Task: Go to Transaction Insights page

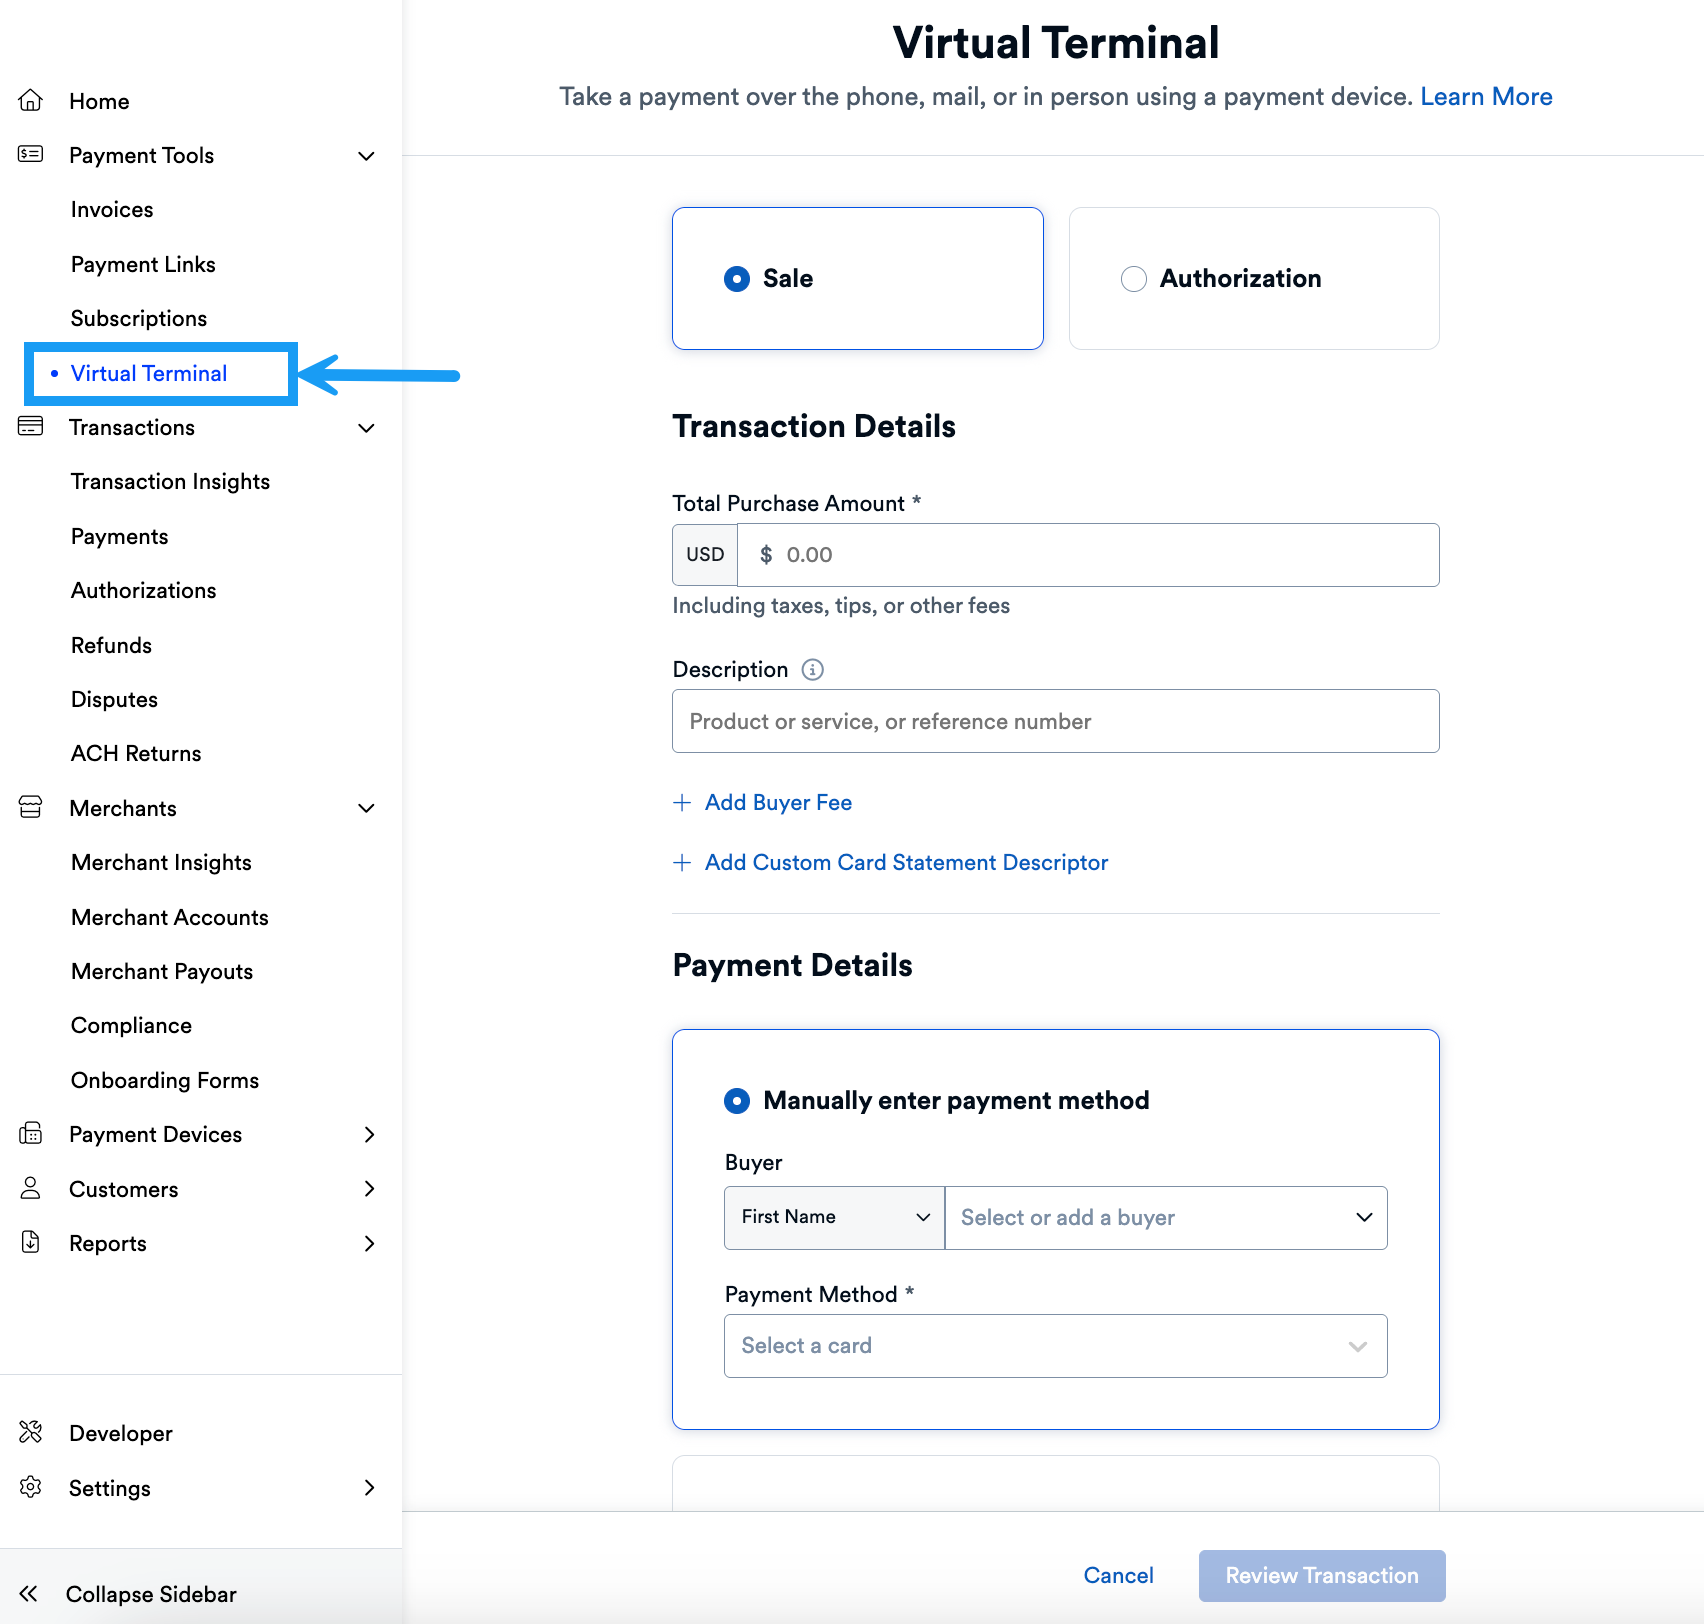Action: click(x=170, y=481)
